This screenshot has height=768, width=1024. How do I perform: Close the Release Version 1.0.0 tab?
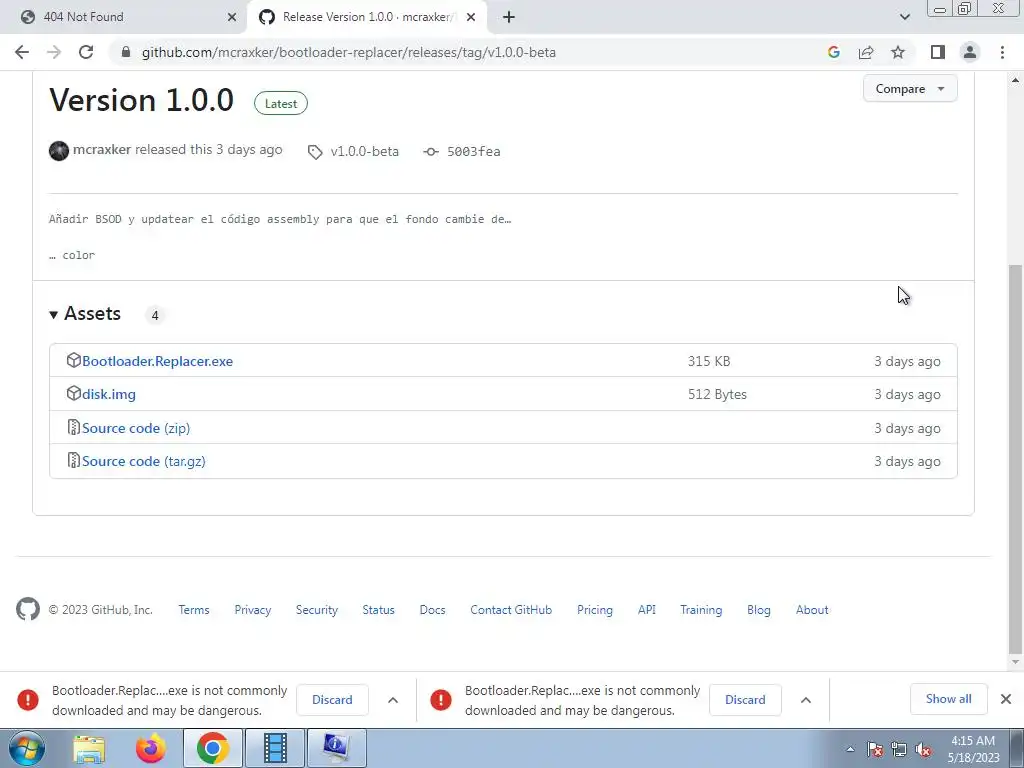tap(471, 17)
